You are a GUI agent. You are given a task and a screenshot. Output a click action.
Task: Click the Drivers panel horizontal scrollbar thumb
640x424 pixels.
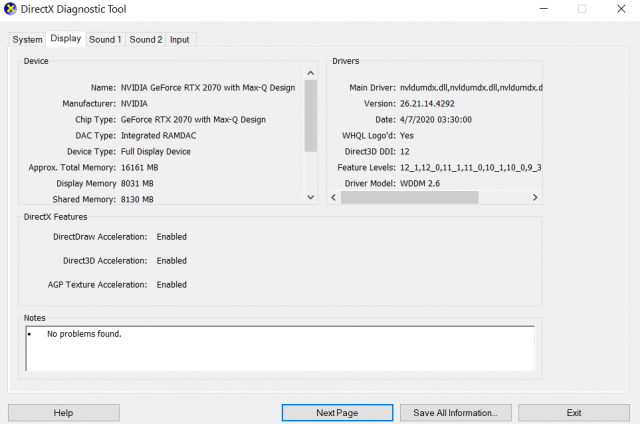click(x=408, y=198)
